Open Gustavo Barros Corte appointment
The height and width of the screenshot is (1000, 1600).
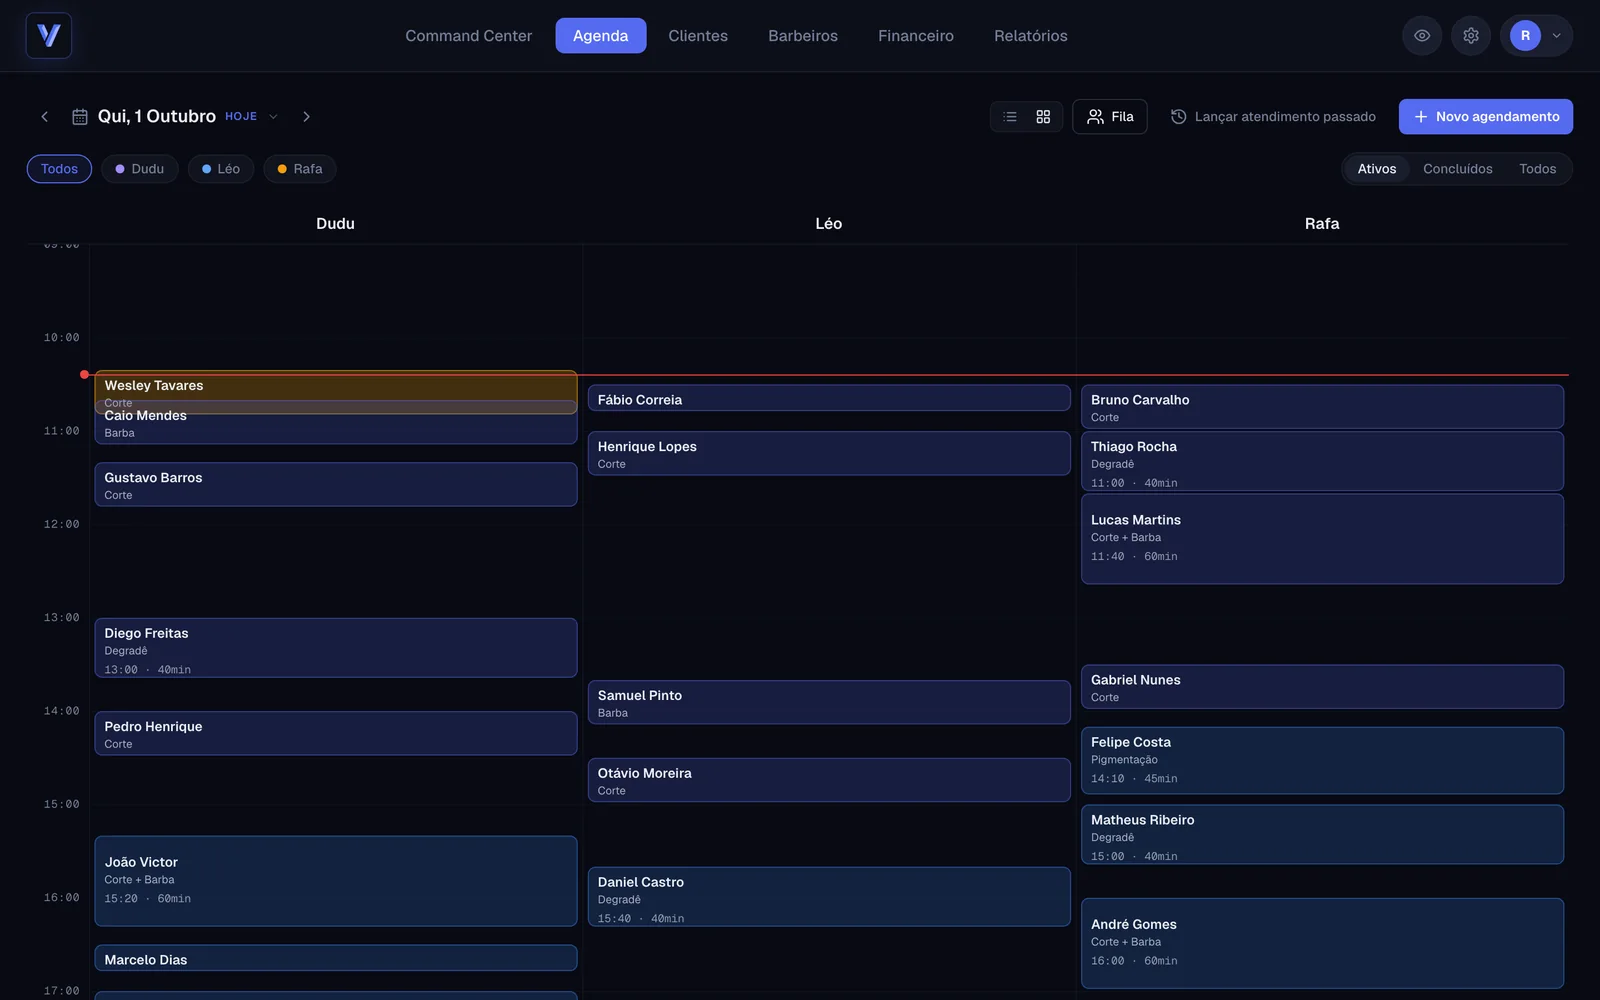[x=336, y=485]
